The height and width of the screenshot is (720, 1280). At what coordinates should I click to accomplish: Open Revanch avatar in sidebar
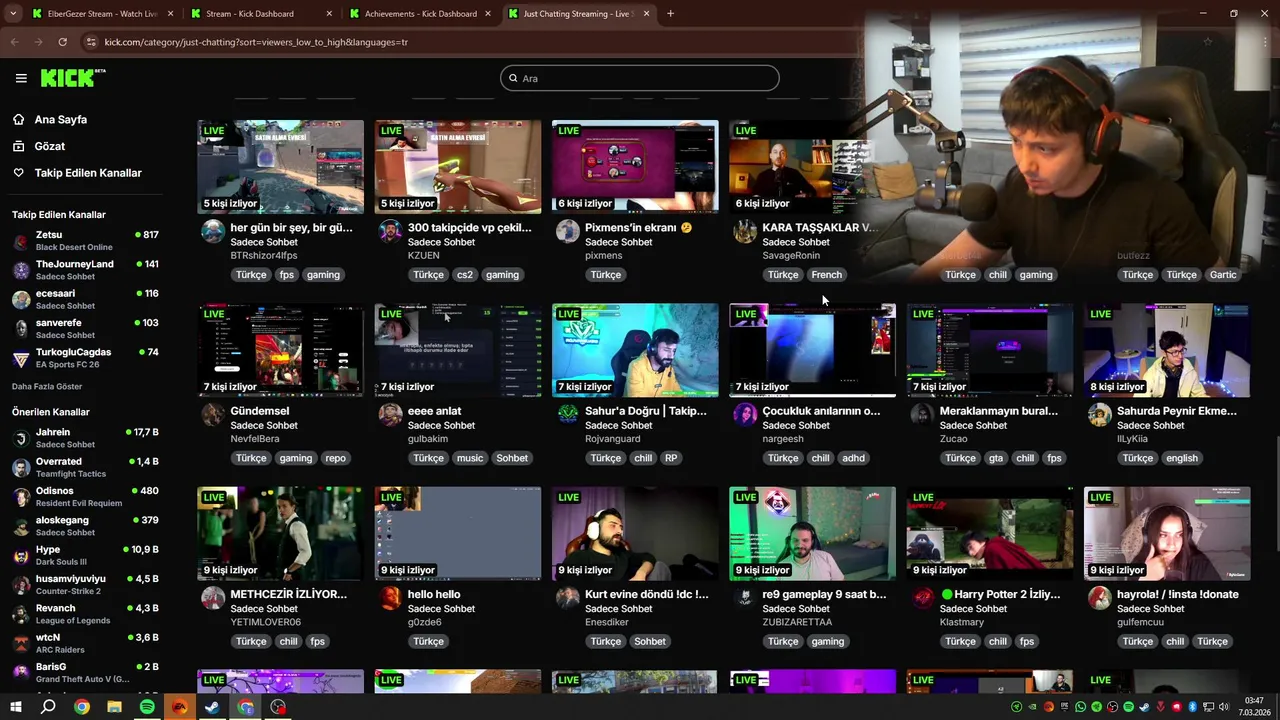(x=21, y=614)
